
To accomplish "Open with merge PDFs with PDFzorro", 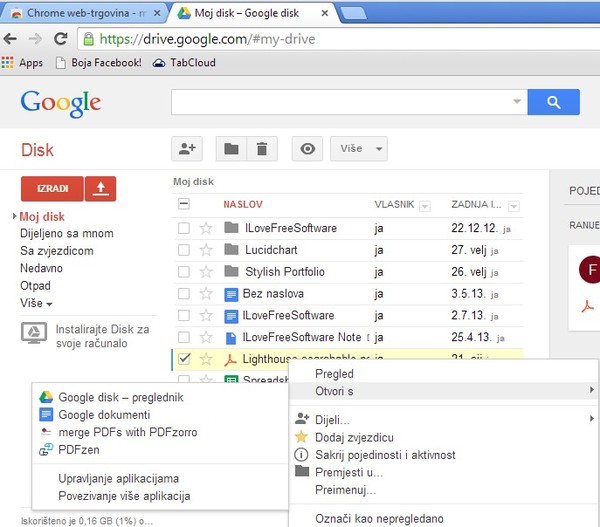I will [x=127, y=432].
